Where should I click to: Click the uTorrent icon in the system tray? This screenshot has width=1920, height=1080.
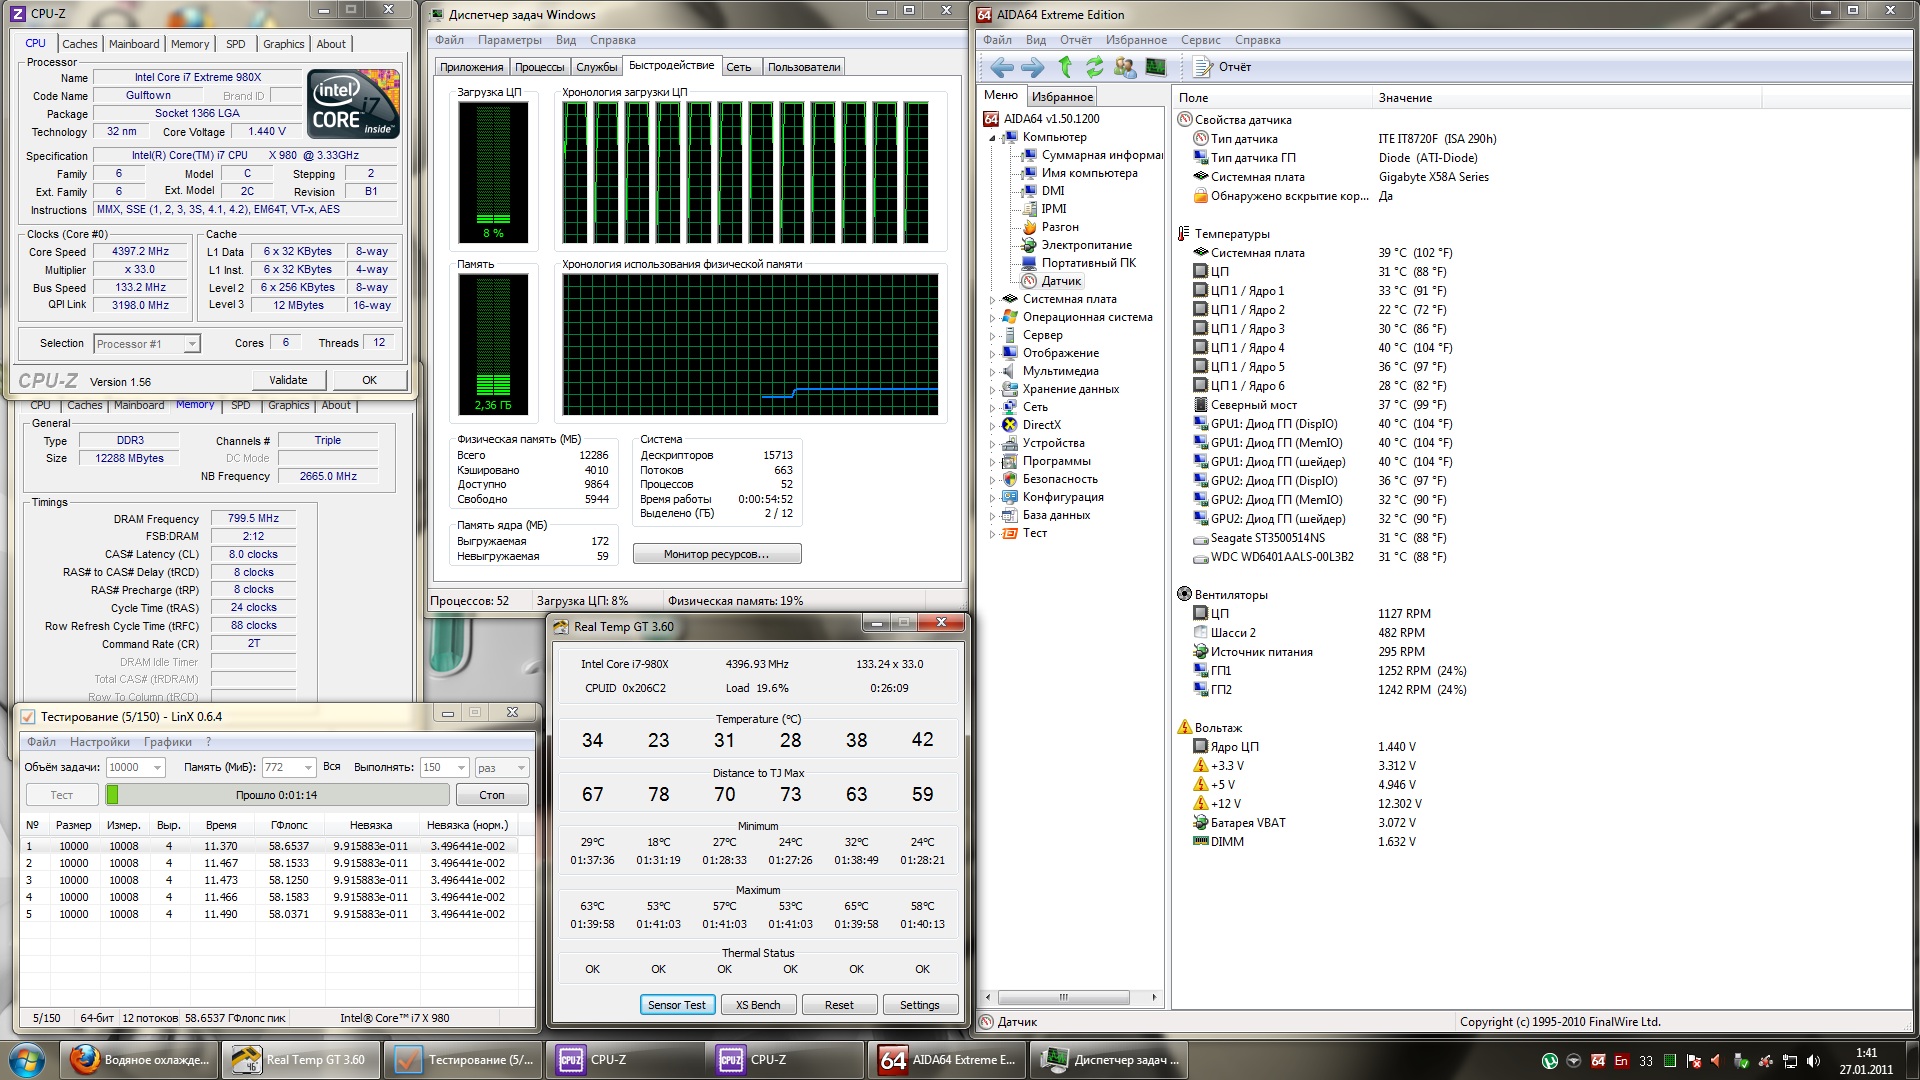pos(1550,1061)
